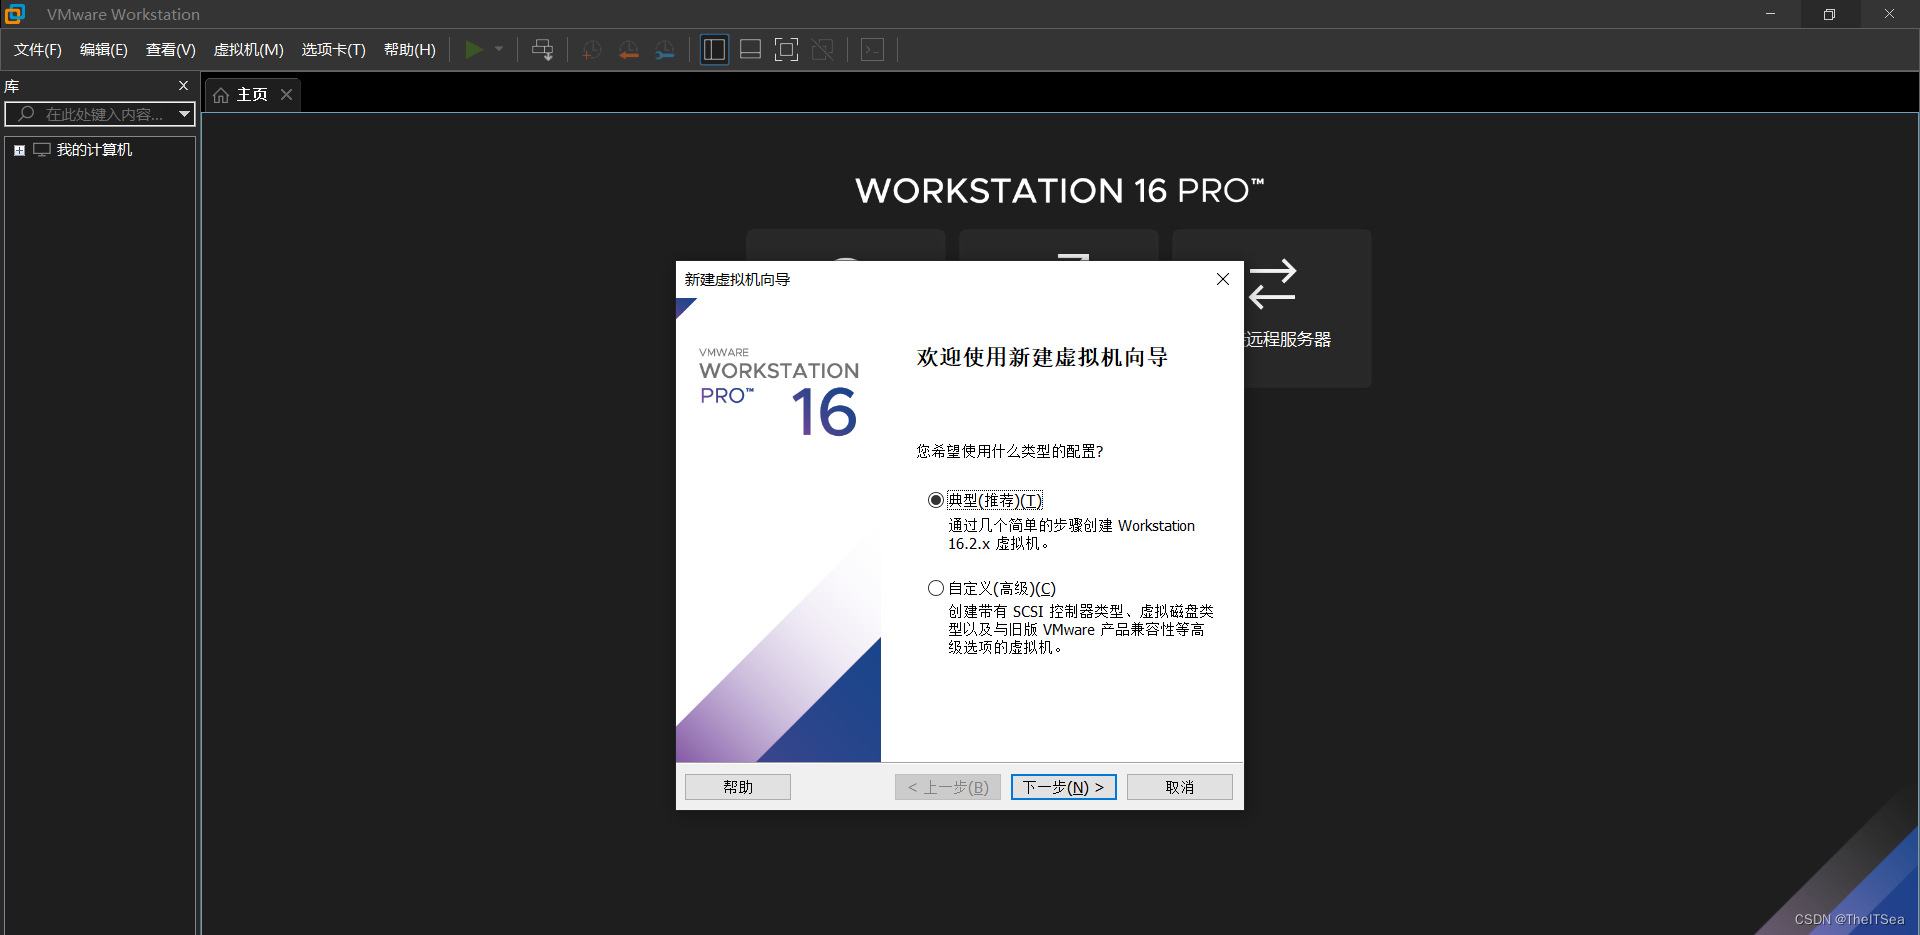Click the Unity mode toolbar icon
The image size is (1920, 935).
[x=822, y=49]
